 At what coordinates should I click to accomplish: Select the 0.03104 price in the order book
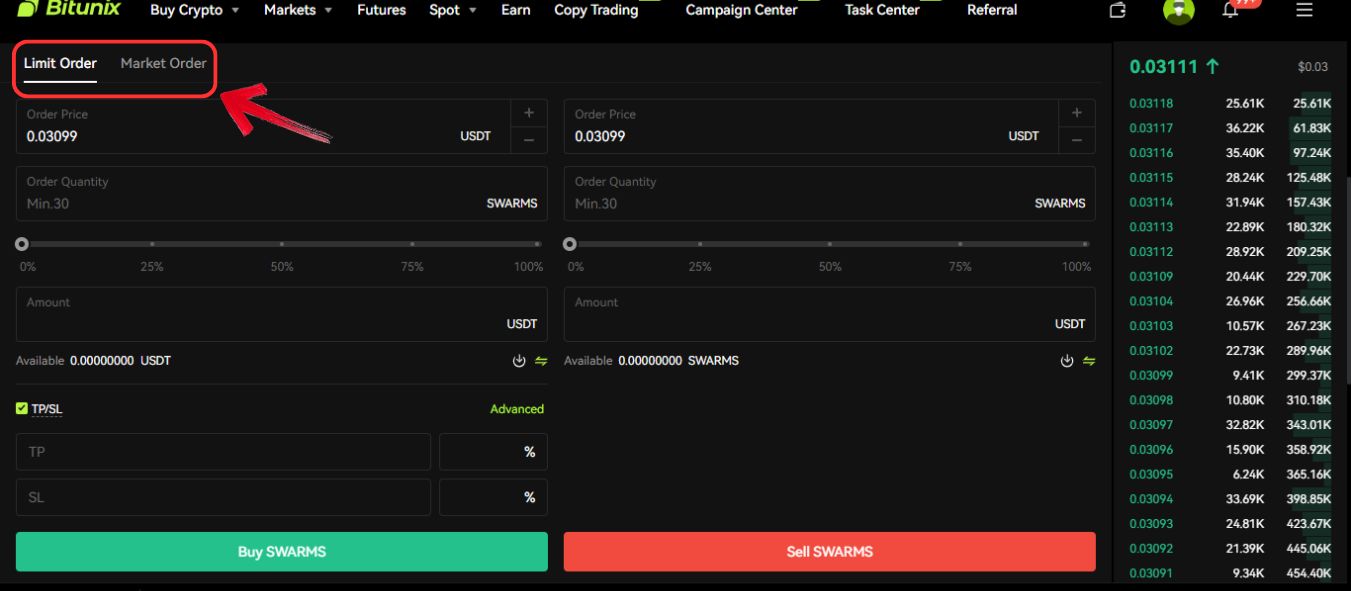(1151, 301)
